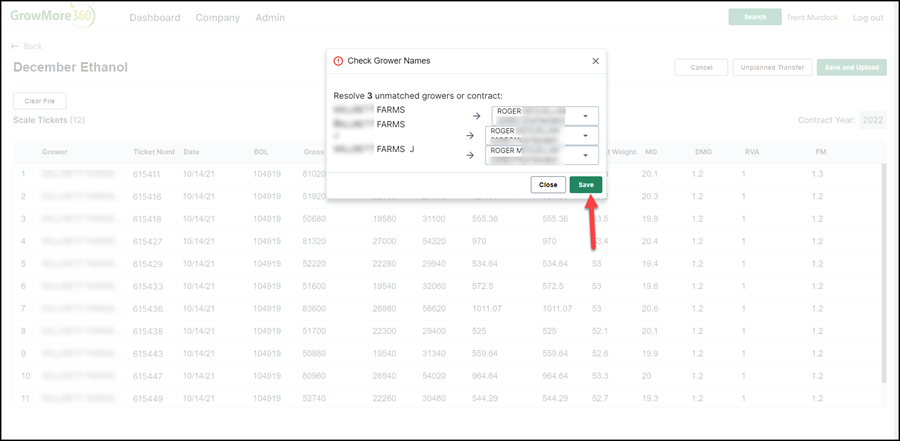Expand the second ROGER grower dropdown
Viewport: 900px width, 441px height.
541,136
